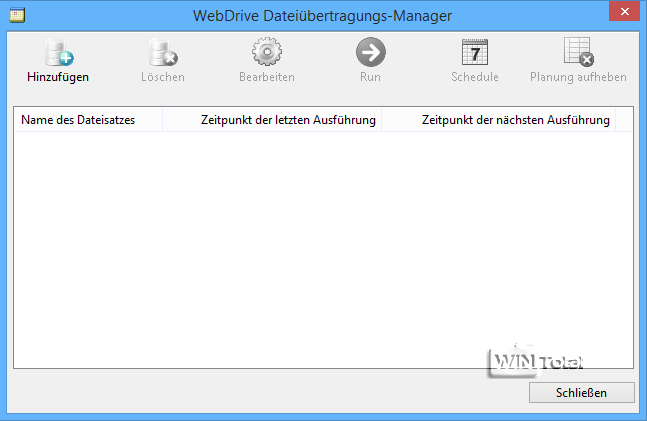This screenshot has height=421, width=647.
Task: Click the Run arrow icon
Action: pyautogui.click(x=371, y=52)
